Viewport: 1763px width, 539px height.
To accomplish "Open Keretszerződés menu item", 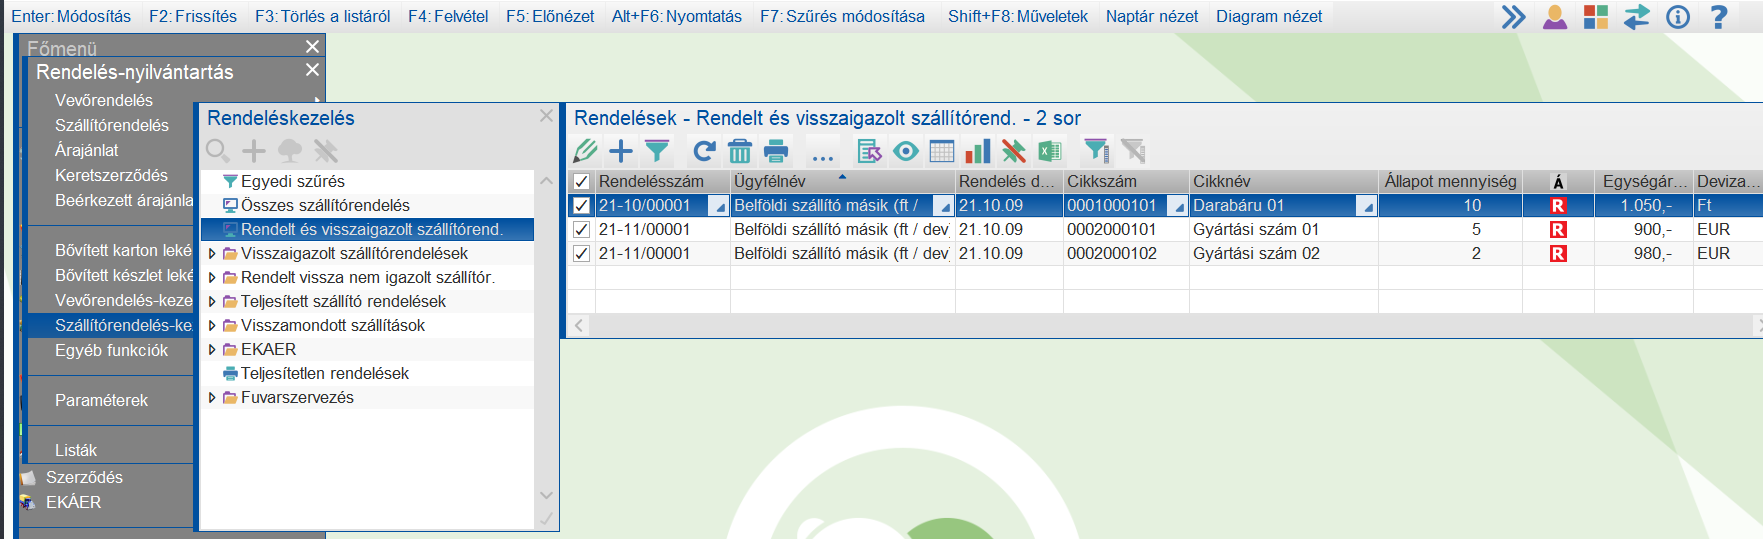I will coord(112,175).
